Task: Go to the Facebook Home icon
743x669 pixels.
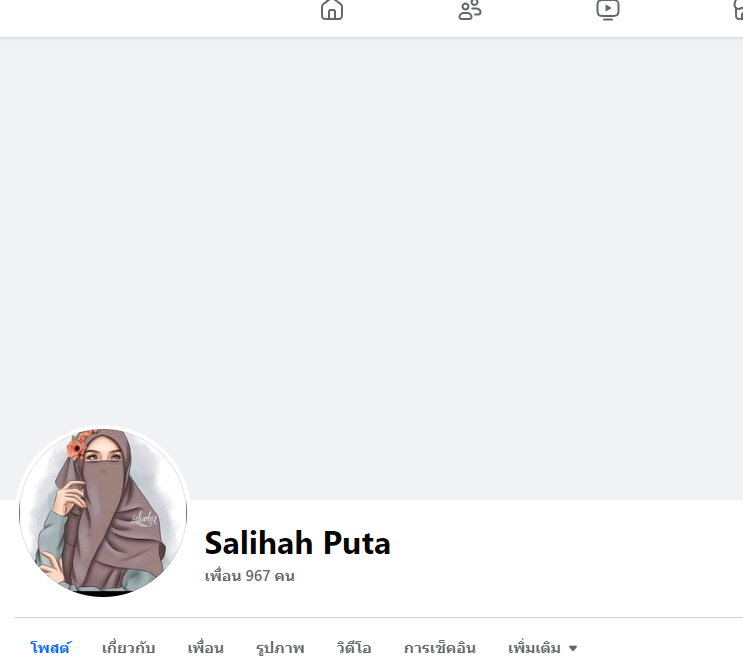Action: point(332,9)
